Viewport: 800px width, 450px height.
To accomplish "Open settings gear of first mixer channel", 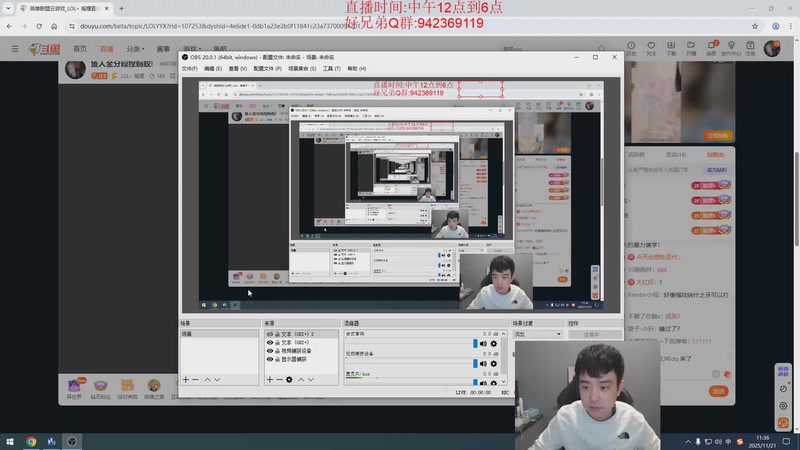I will pos(493,344).
